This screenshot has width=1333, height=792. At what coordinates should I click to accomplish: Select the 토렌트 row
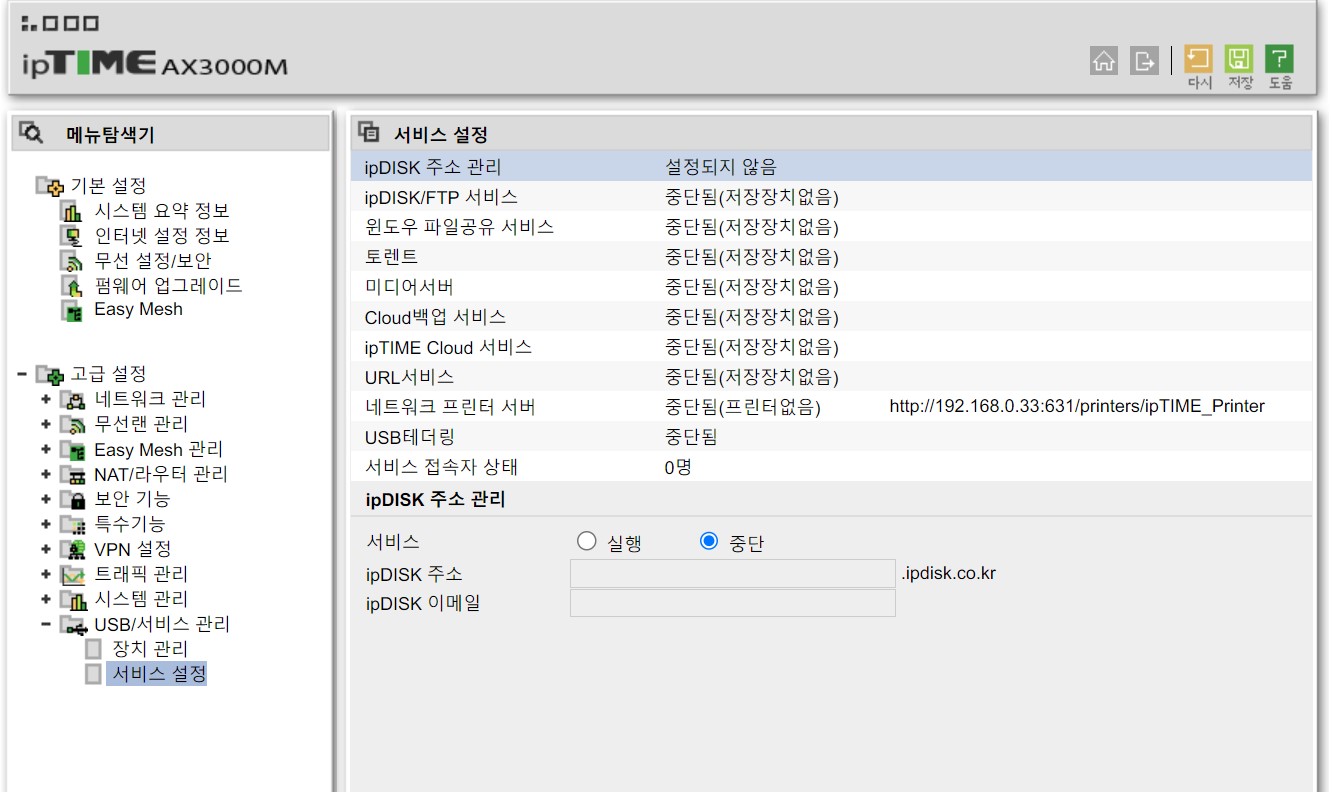coord(832,257)
